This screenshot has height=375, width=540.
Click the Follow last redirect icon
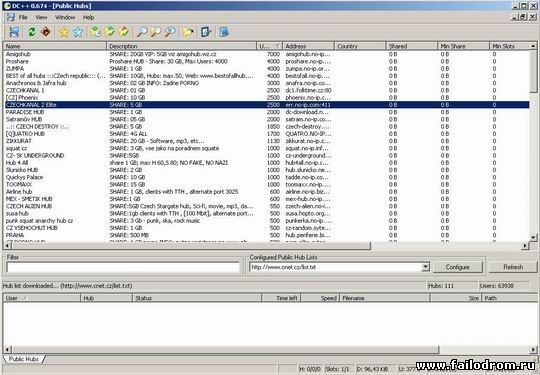click(45, 32)
